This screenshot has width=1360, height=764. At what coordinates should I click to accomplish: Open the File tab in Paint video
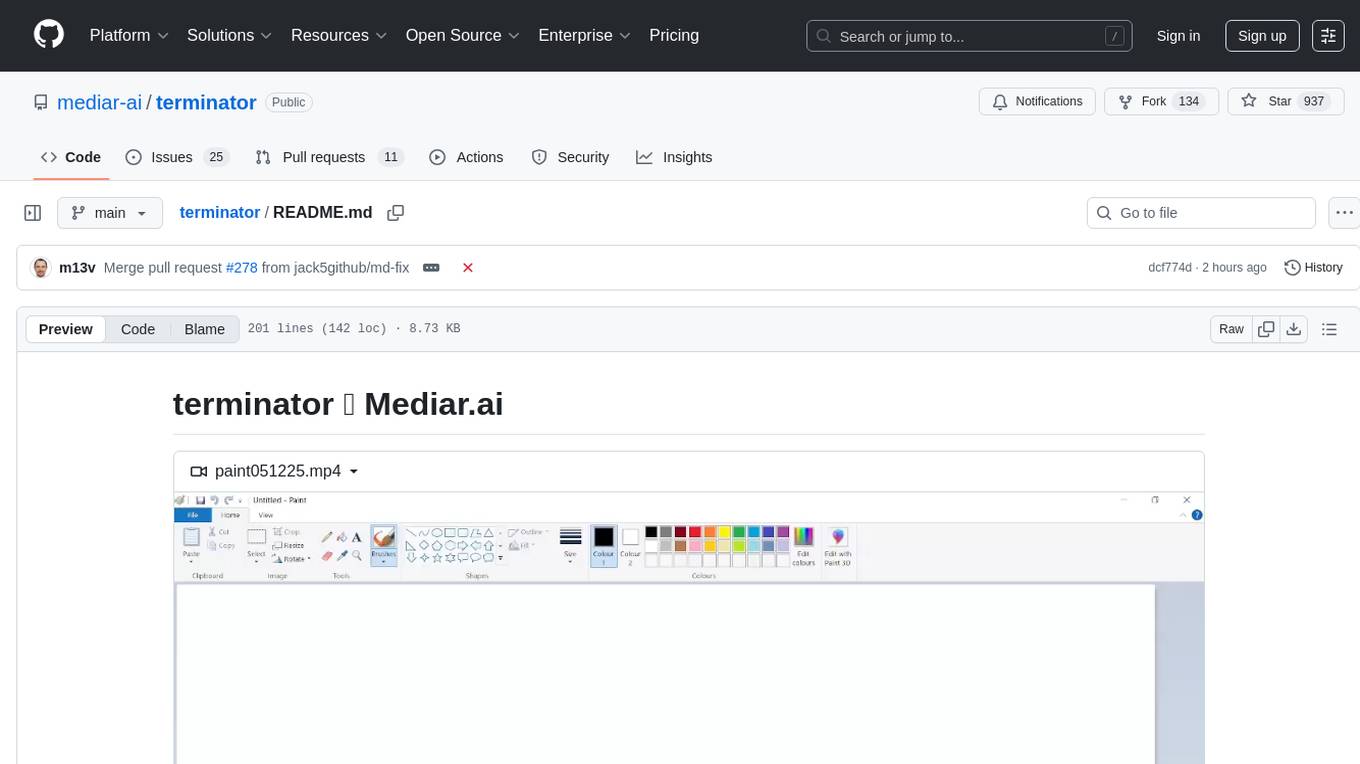coord(192,515)
